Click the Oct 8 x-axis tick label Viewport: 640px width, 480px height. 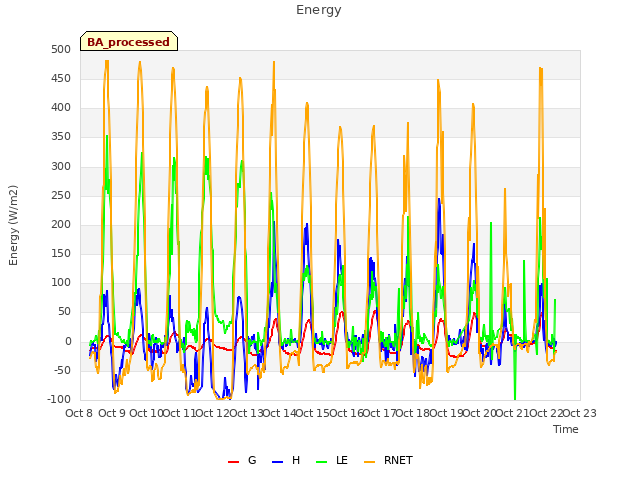tap(79, 413)
